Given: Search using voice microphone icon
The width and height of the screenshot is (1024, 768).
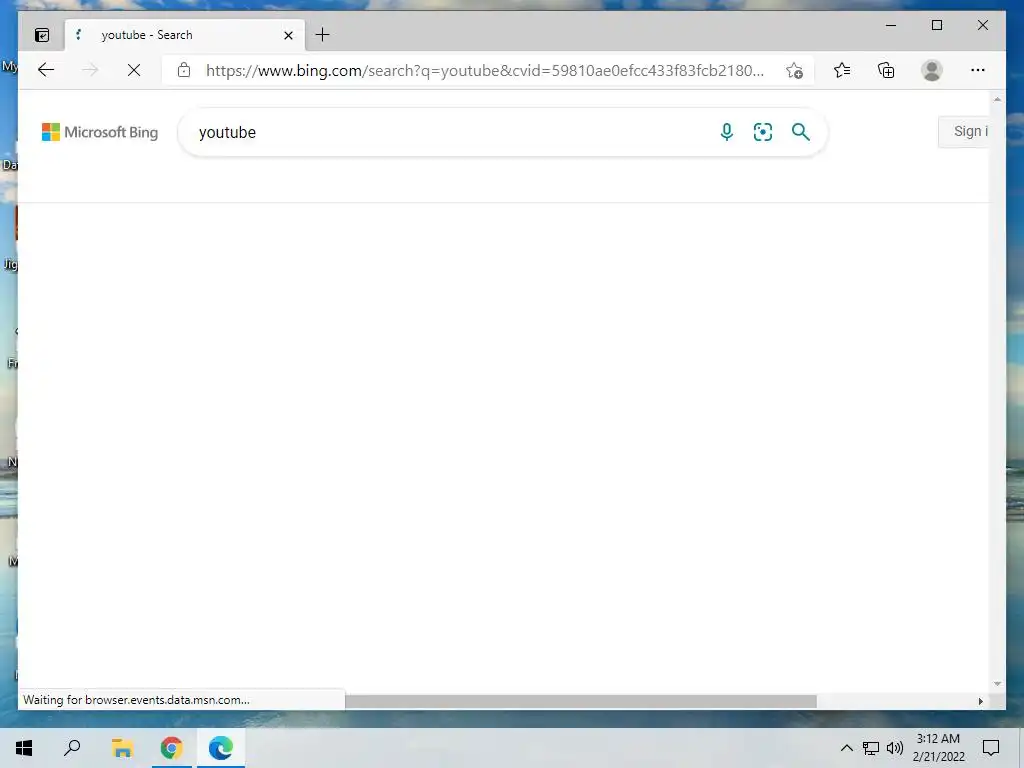Looking at the screenshot, I should 727,132.
